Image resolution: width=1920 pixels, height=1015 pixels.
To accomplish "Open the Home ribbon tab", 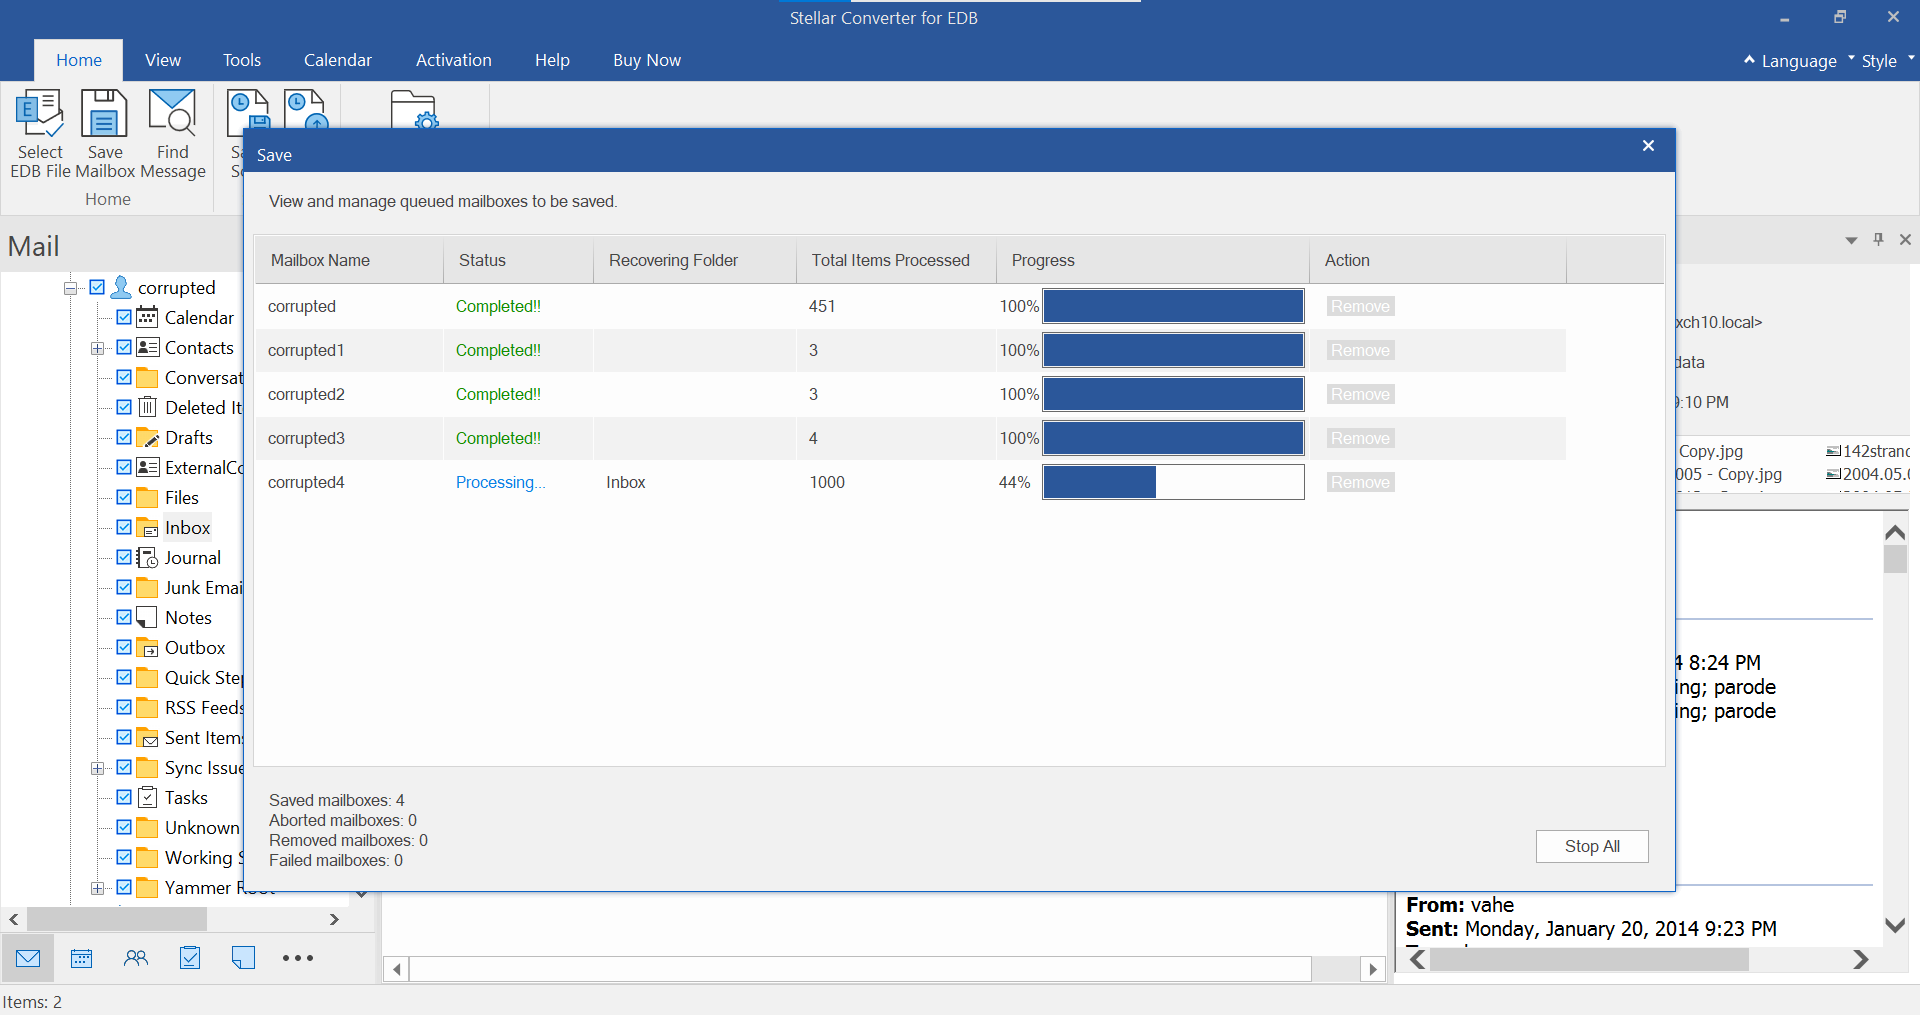I will pyautogui.click(x=79, y=60).
